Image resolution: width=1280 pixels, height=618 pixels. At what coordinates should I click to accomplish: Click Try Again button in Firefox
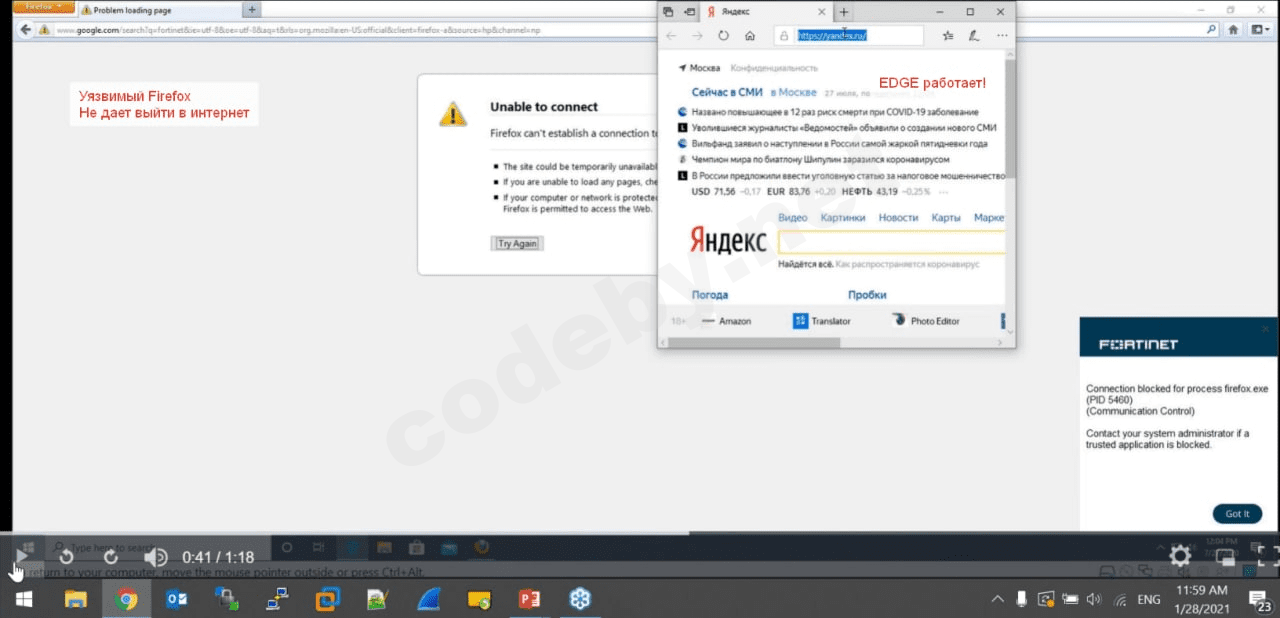tap(518, 244)
